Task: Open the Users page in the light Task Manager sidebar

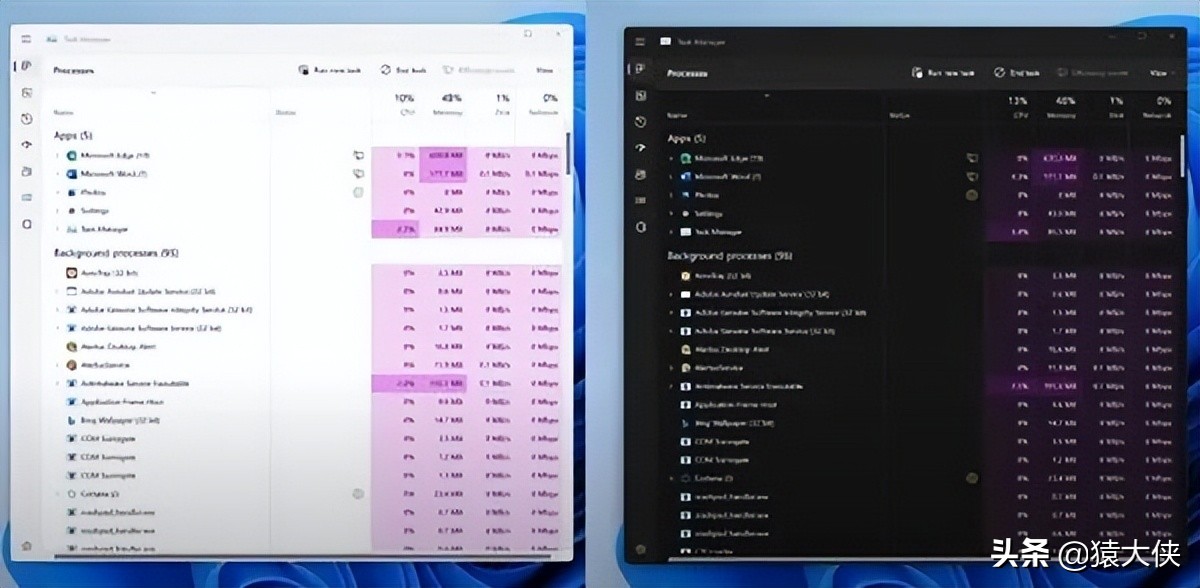Action: (x=26, y=171)
